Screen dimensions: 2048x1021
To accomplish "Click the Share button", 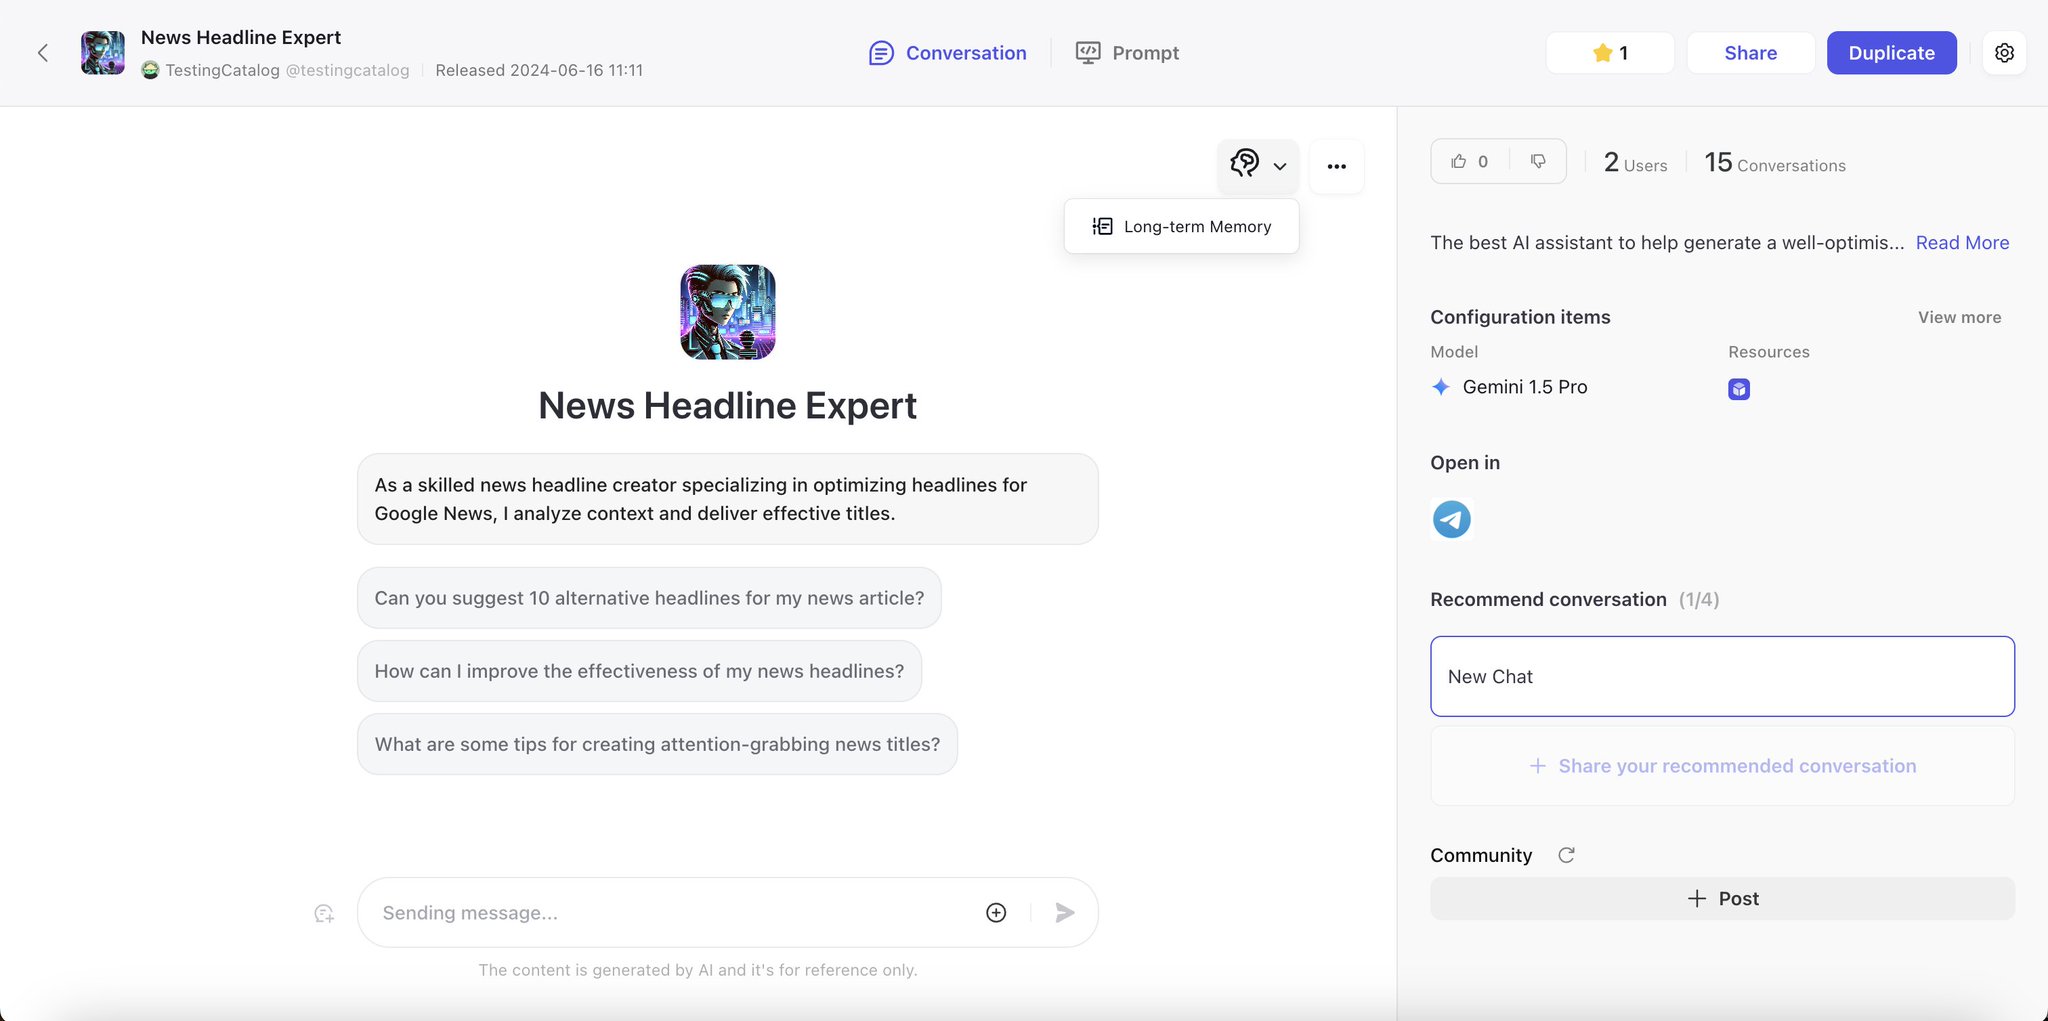I will pyautogui.click(x=1750, y=53).
